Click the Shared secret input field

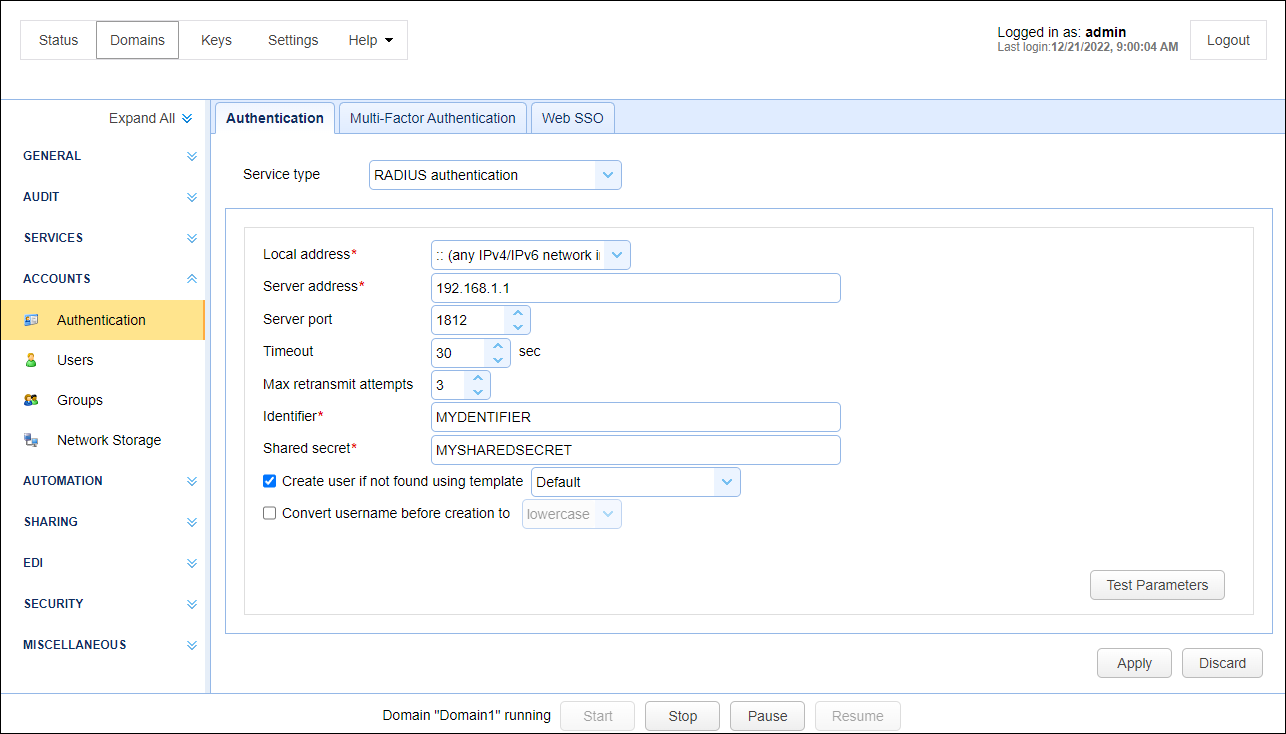tap(635, 450)
